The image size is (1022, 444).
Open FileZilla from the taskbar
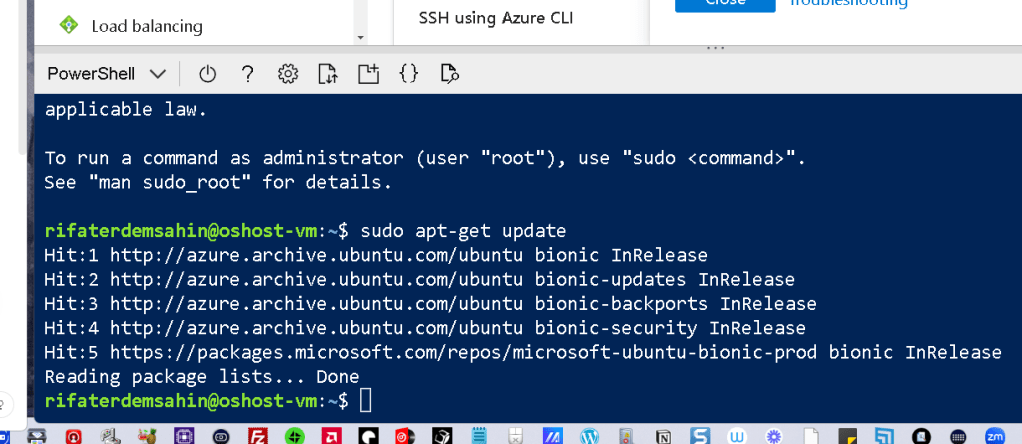pyautogui.click(x=259, y=436)
